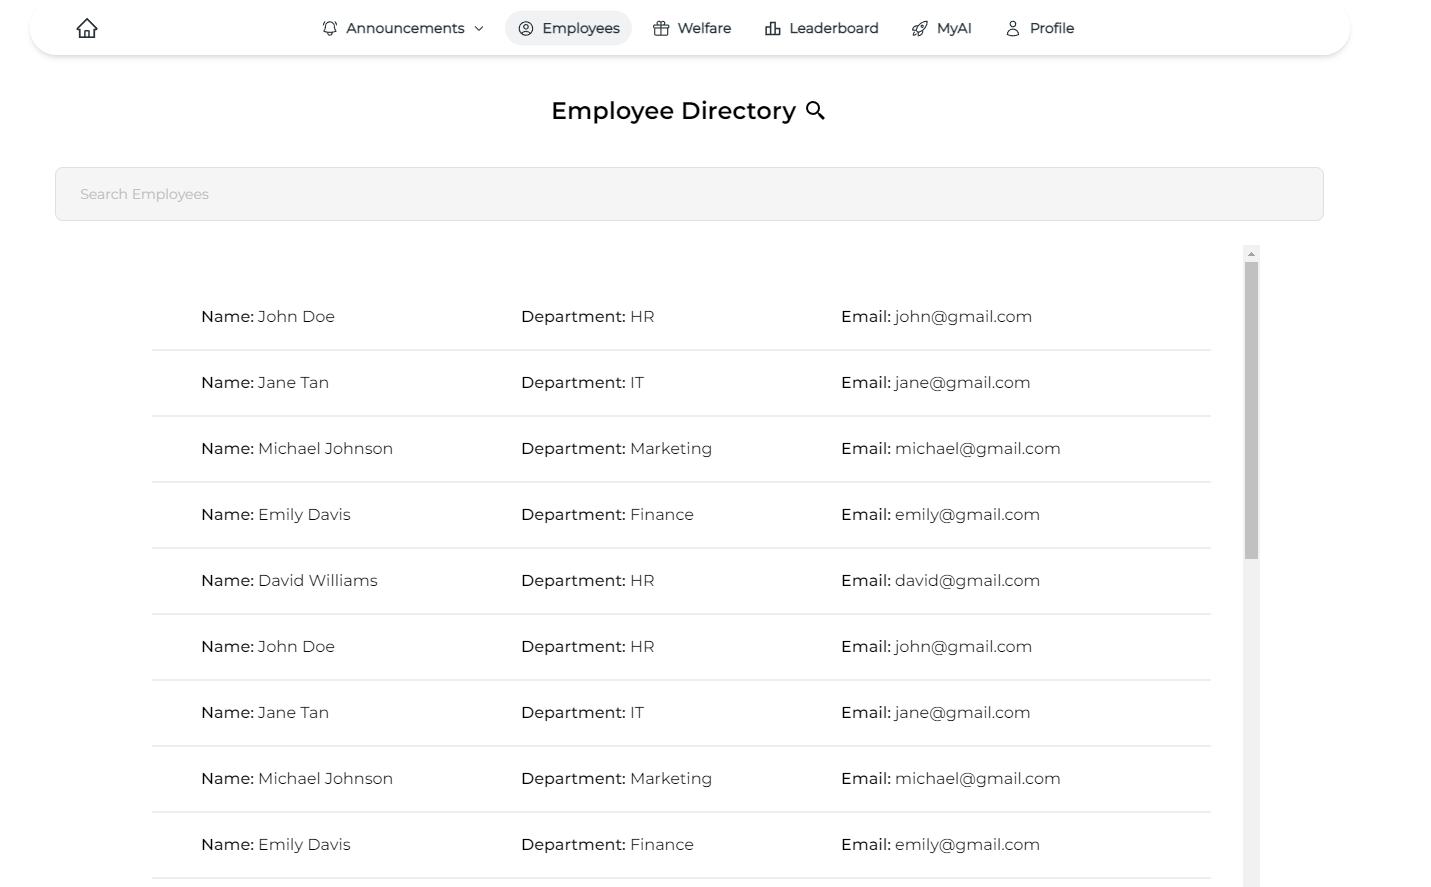Click the Announcements bell icon
Viewport: 1431px width, 887px height.
[x=330, y=28]
